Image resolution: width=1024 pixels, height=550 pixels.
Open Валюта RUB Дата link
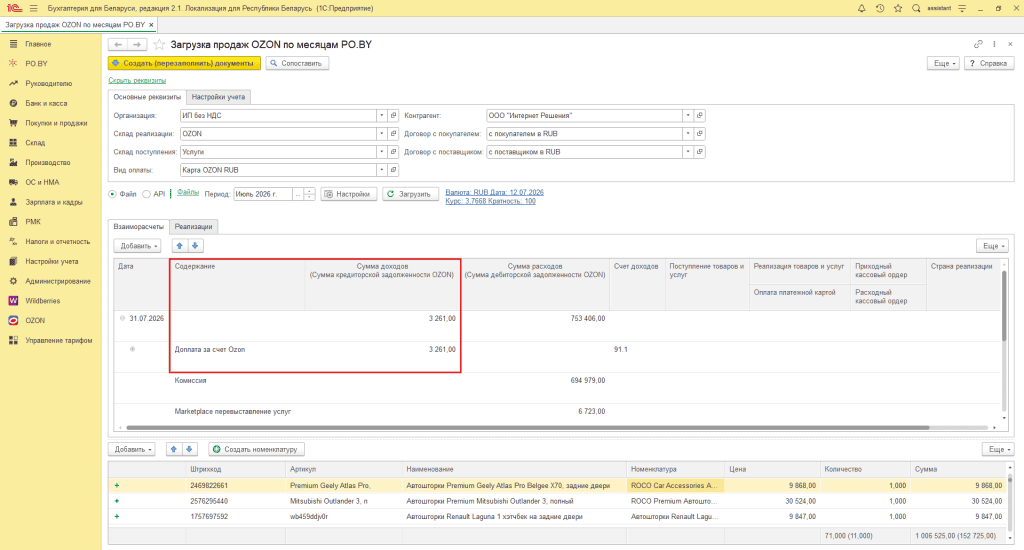pos(494,193)
